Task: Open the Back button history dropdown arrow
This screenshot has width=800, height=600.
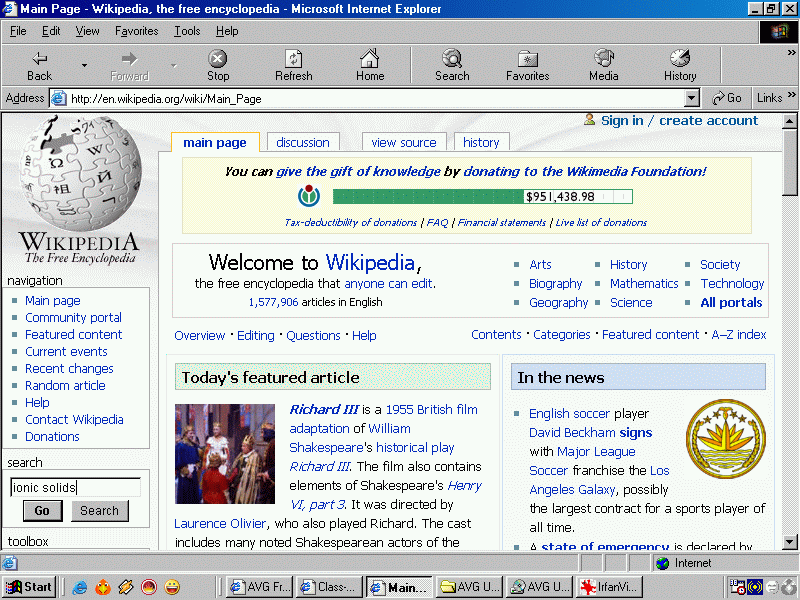Action: (84, 65)
